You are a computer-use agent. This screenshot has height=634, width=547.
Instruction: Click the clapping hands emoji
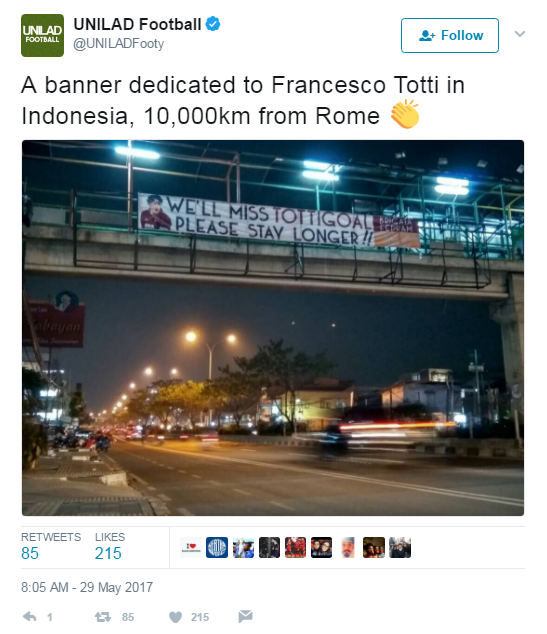coord(405,114)
